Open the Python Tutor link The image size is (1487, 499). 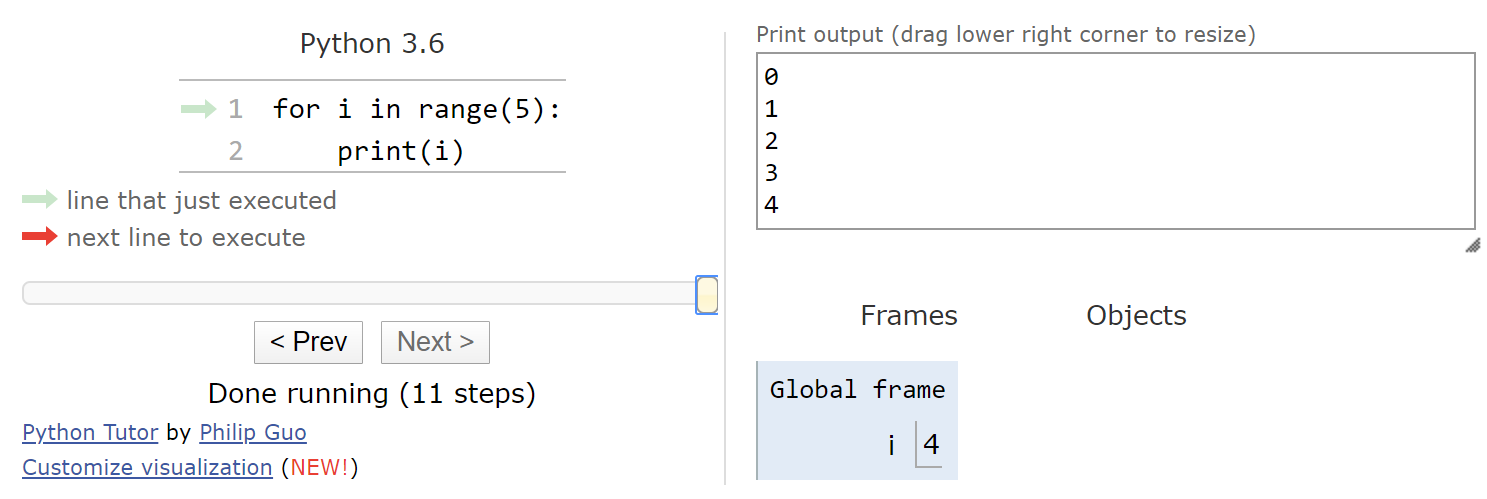90,433
